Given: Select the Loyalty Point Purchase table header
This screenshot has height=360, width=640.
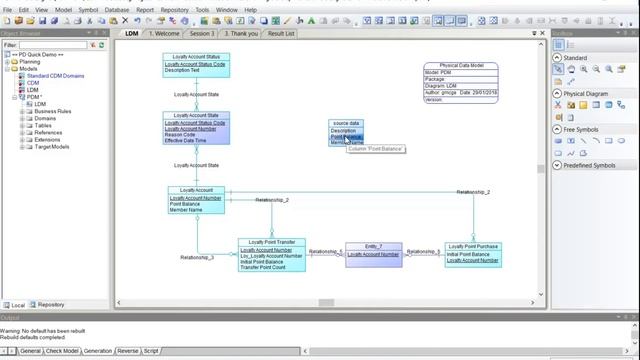Looking at the screenshot, I should tap(473, 247).
